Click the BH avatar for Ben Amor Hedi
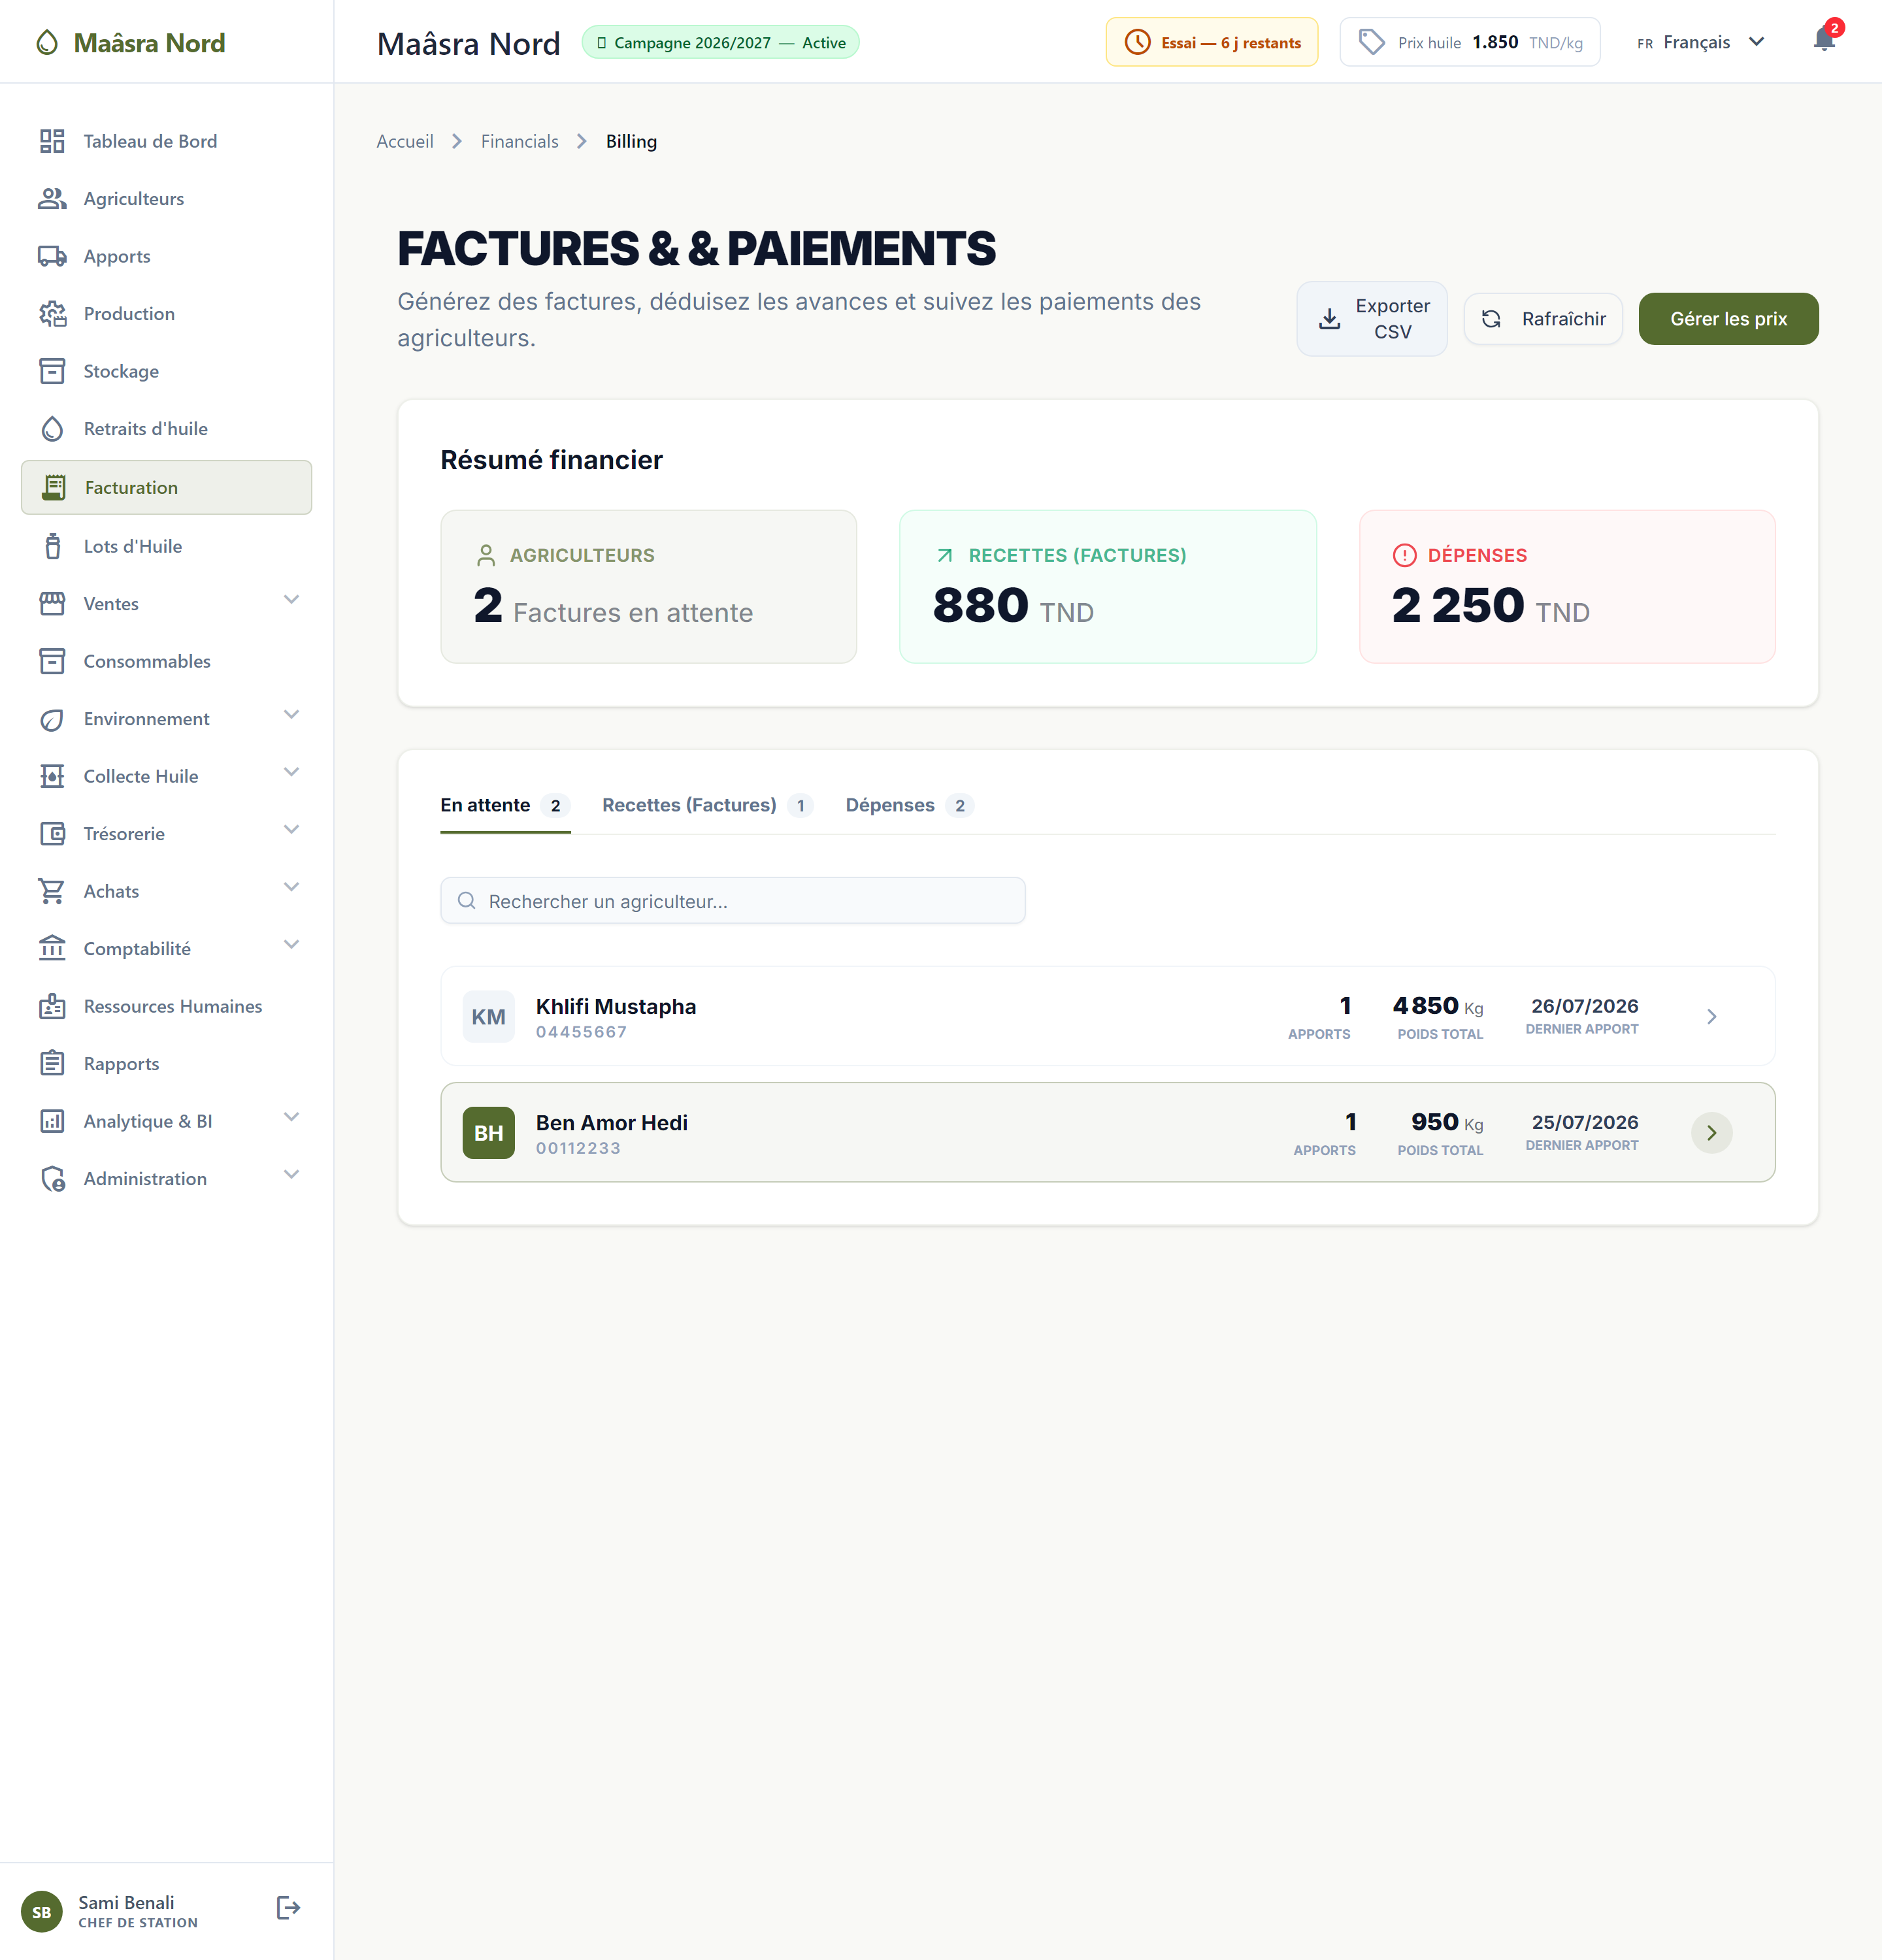Screen dimensions: 1882x1960 click(x=488, y=1133)
